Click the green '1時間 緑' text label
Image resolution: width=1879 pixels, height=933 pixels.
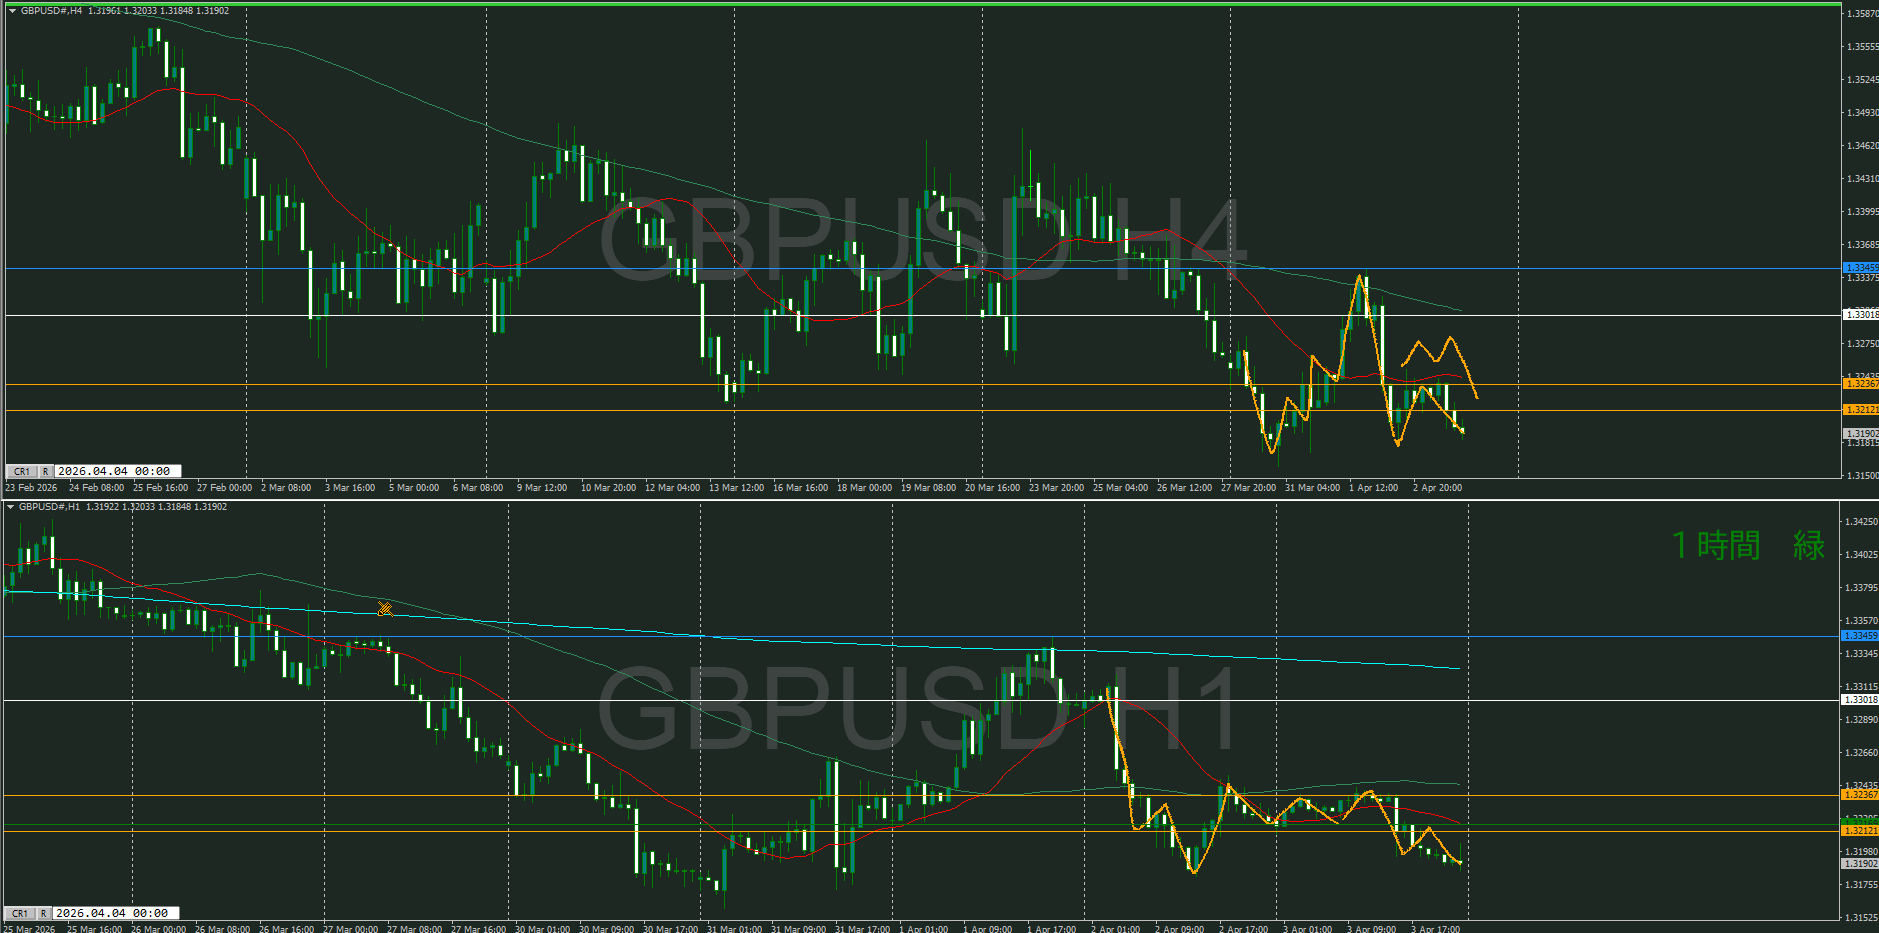pyautogui.click(x=1748, y=545)
